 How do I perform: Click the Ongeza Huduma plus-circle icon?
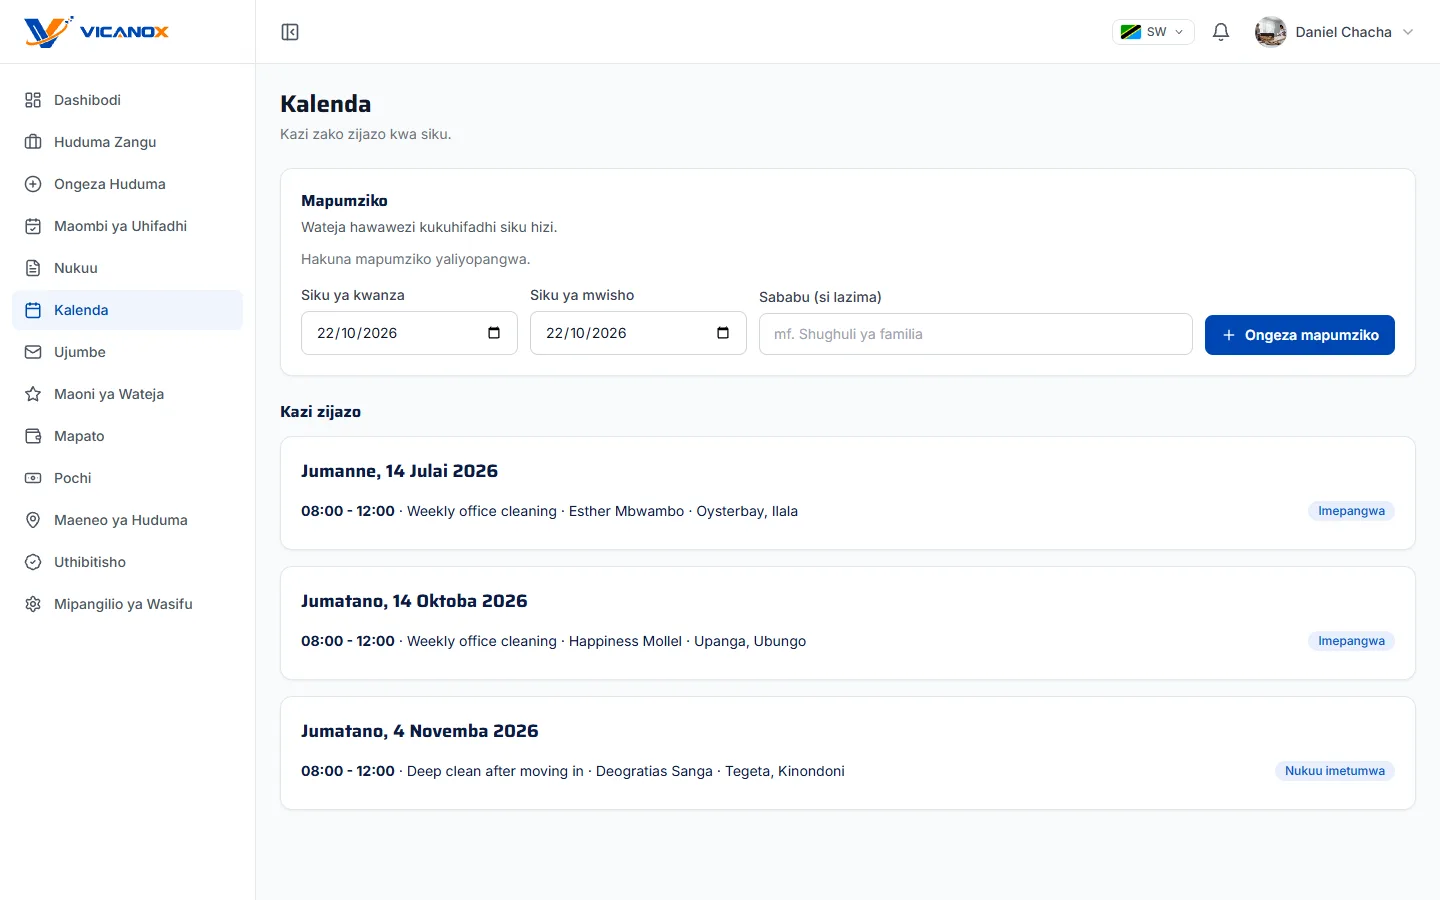33,184
